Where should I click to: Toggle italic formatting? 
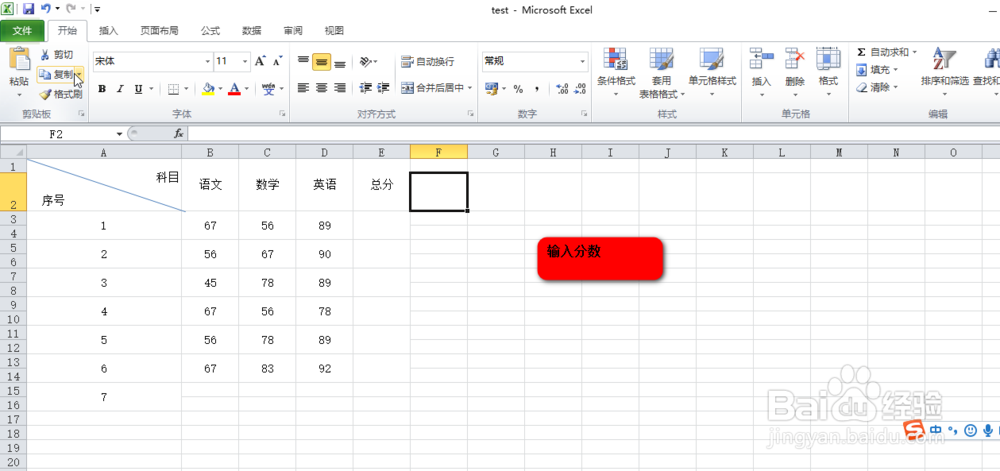pos(119,89)
